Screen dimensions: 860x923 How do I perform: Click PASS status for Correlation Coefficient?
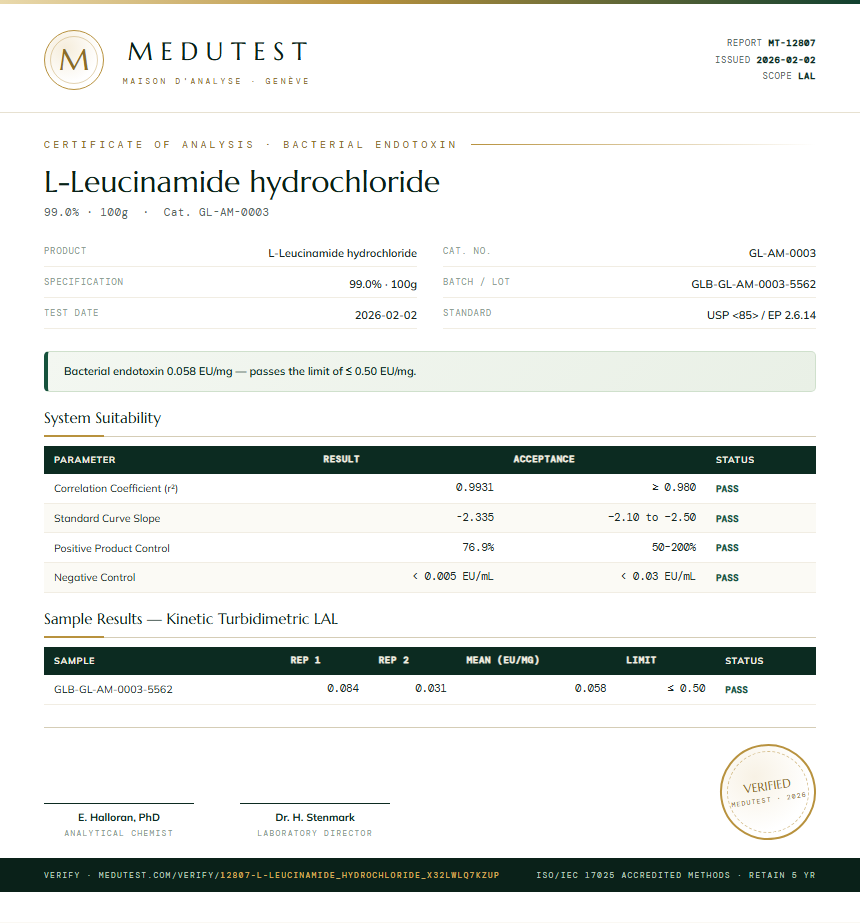[727, 489]
